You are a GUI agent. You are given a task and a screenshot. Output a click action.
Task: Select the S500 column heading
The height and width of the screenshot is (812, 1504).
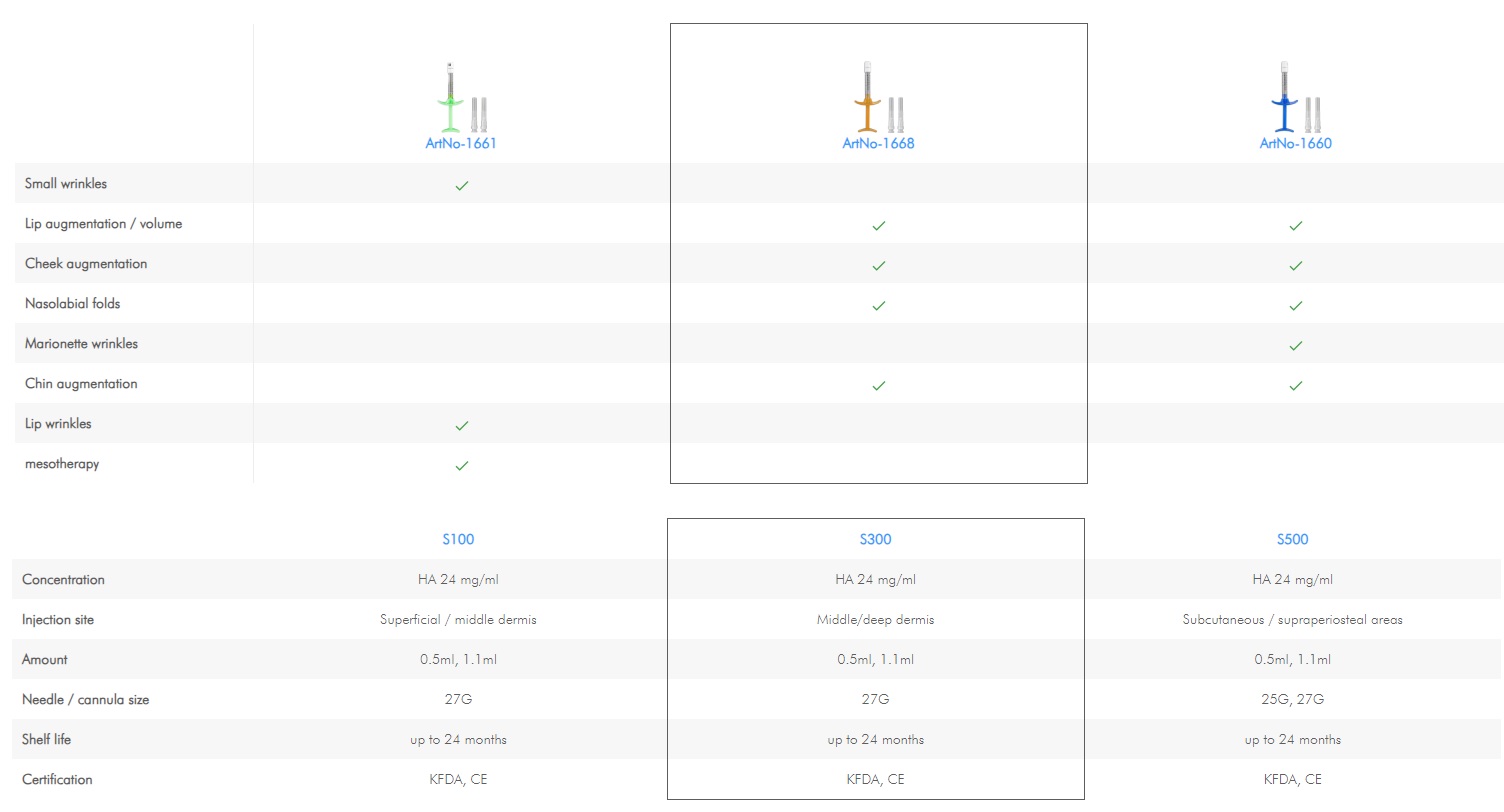[x=1292, y=539]
